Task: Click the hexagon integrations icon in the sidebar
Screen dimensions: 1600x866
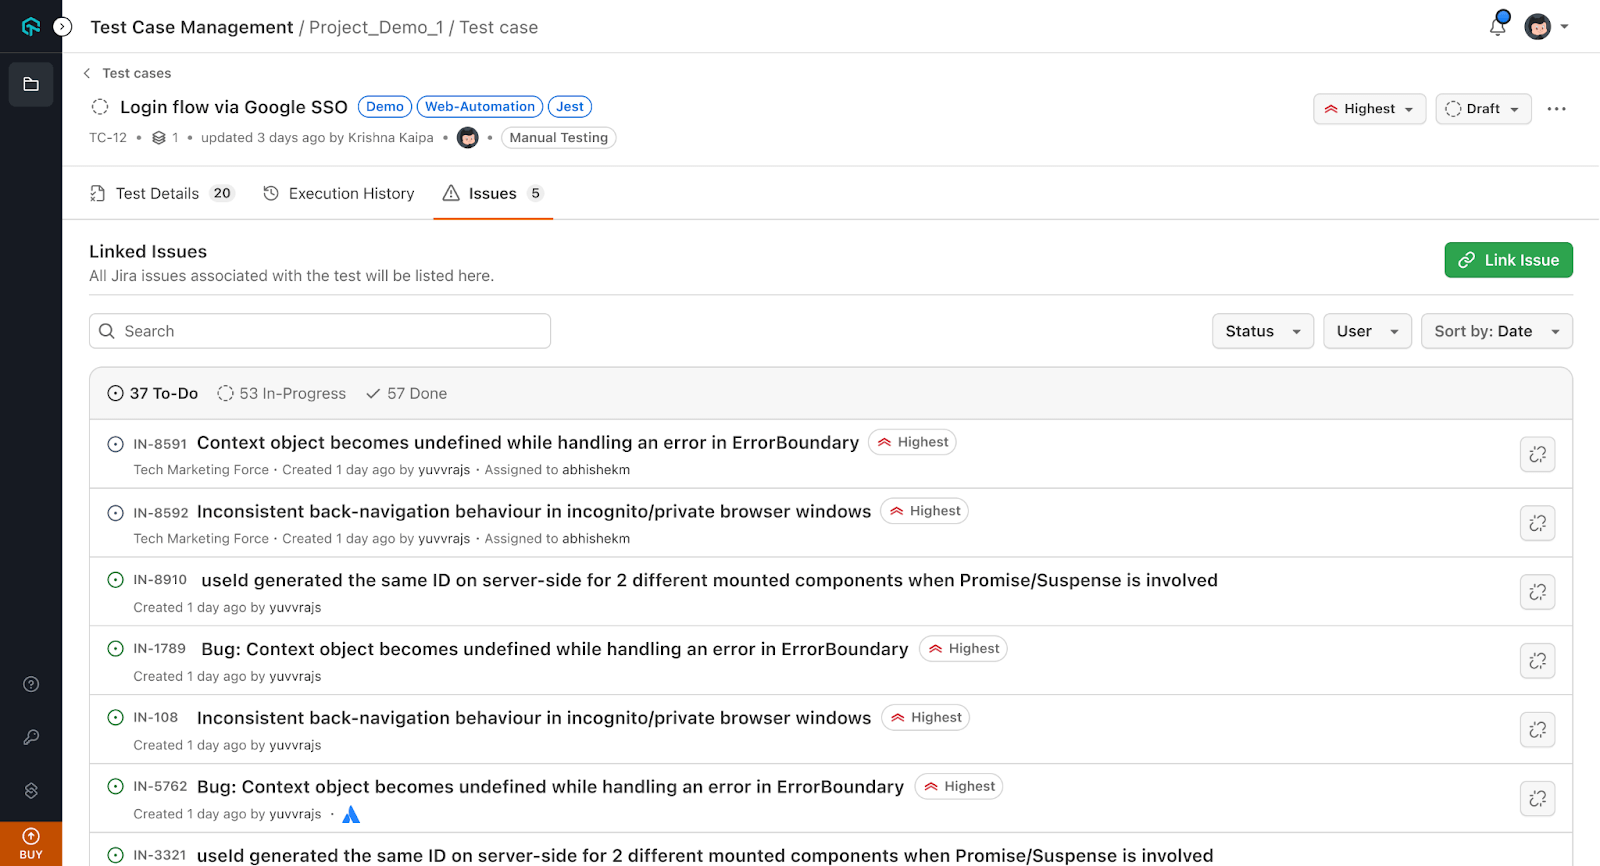Action: click(31, 790)
